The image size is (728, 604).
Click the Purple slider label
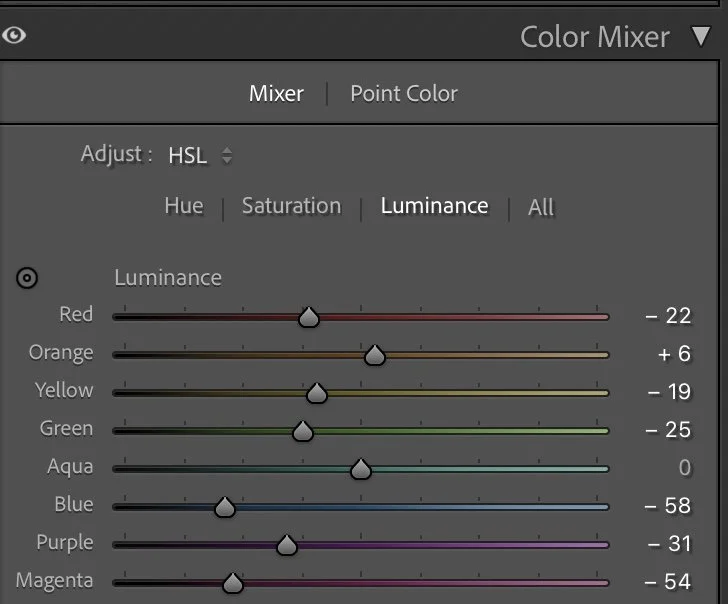[x=65, y=544]
